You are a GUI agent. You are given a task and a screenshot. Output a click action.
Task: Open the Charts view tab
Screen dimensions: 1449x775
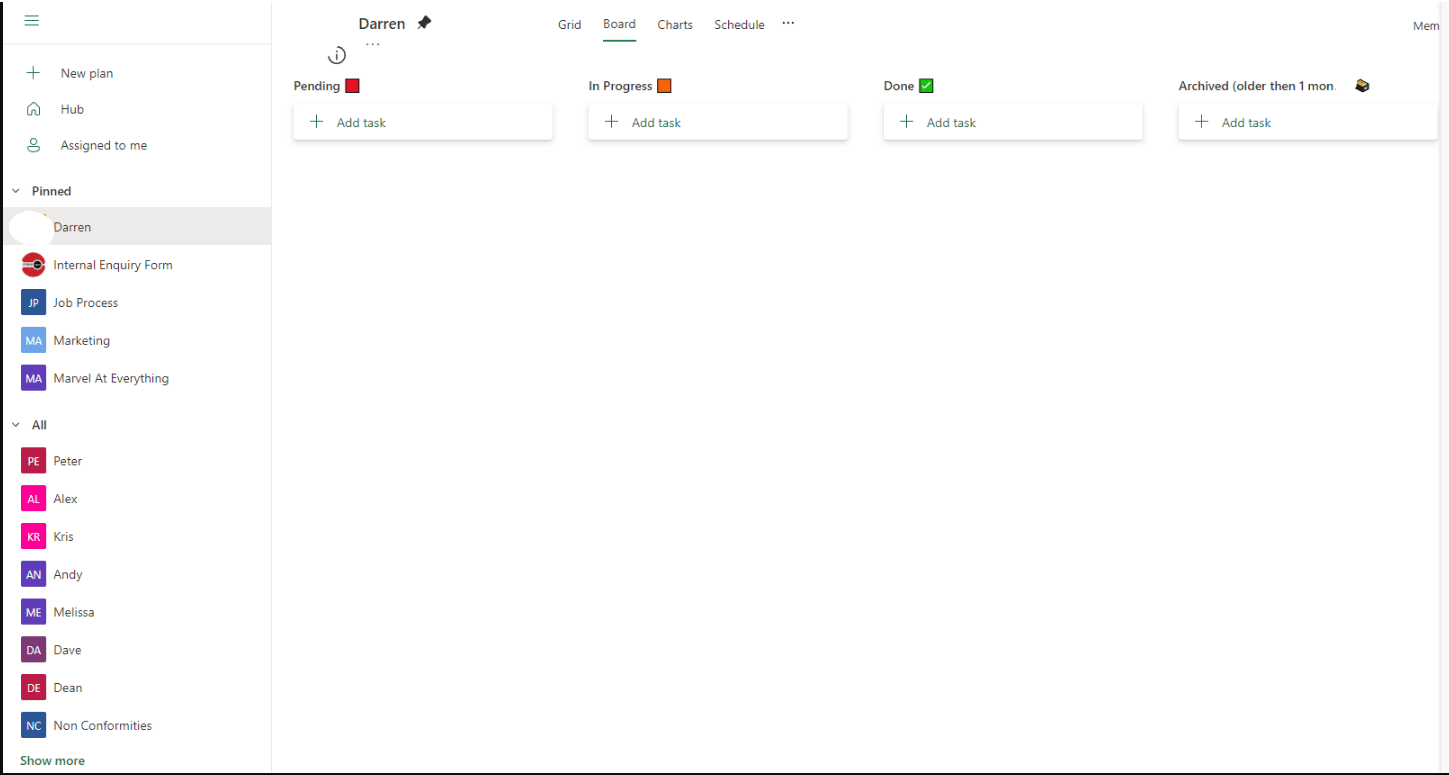675,25
